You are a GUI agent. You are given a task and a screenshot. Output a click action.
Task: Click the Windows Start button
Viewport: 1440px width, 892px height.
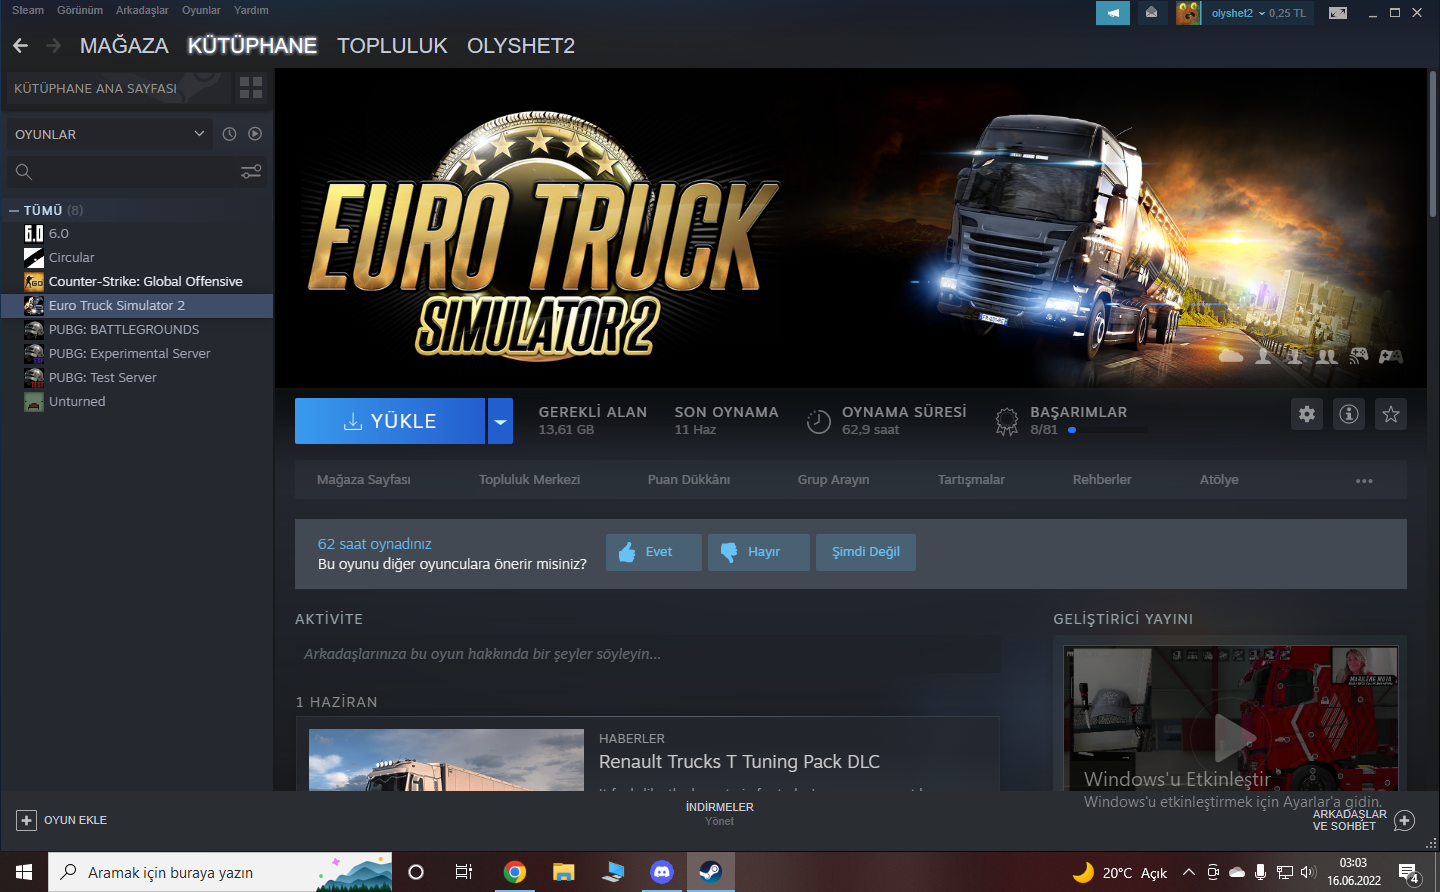click(x=24, y=872)
